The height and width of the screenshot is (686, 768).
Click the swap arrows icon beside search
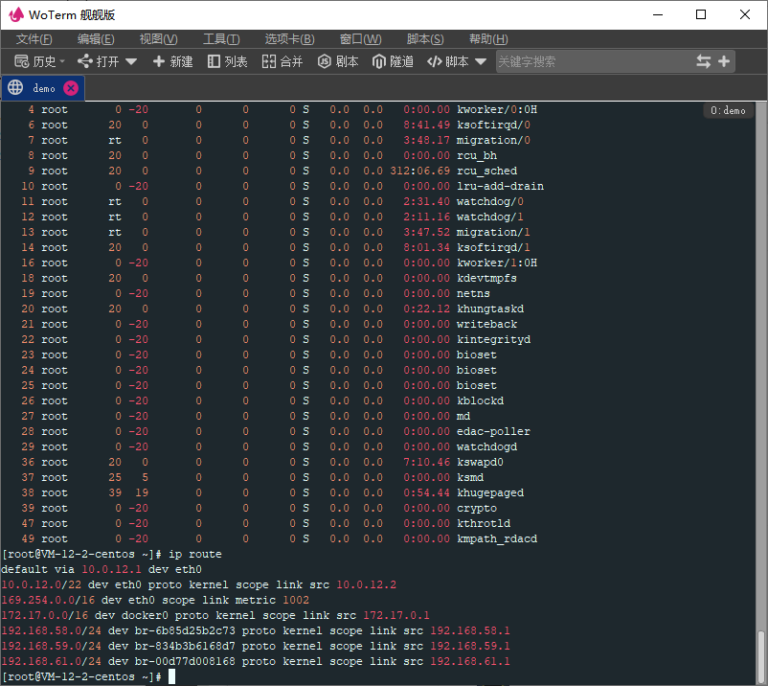pyautogui.click(x=704, y=62)
